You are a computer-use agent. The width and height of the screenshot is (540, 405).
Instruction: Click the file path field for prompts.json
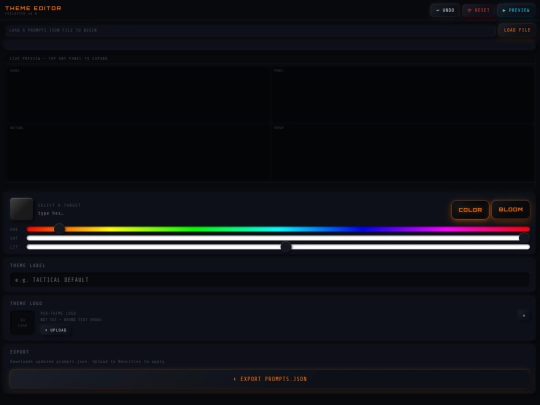click(250, 30)
